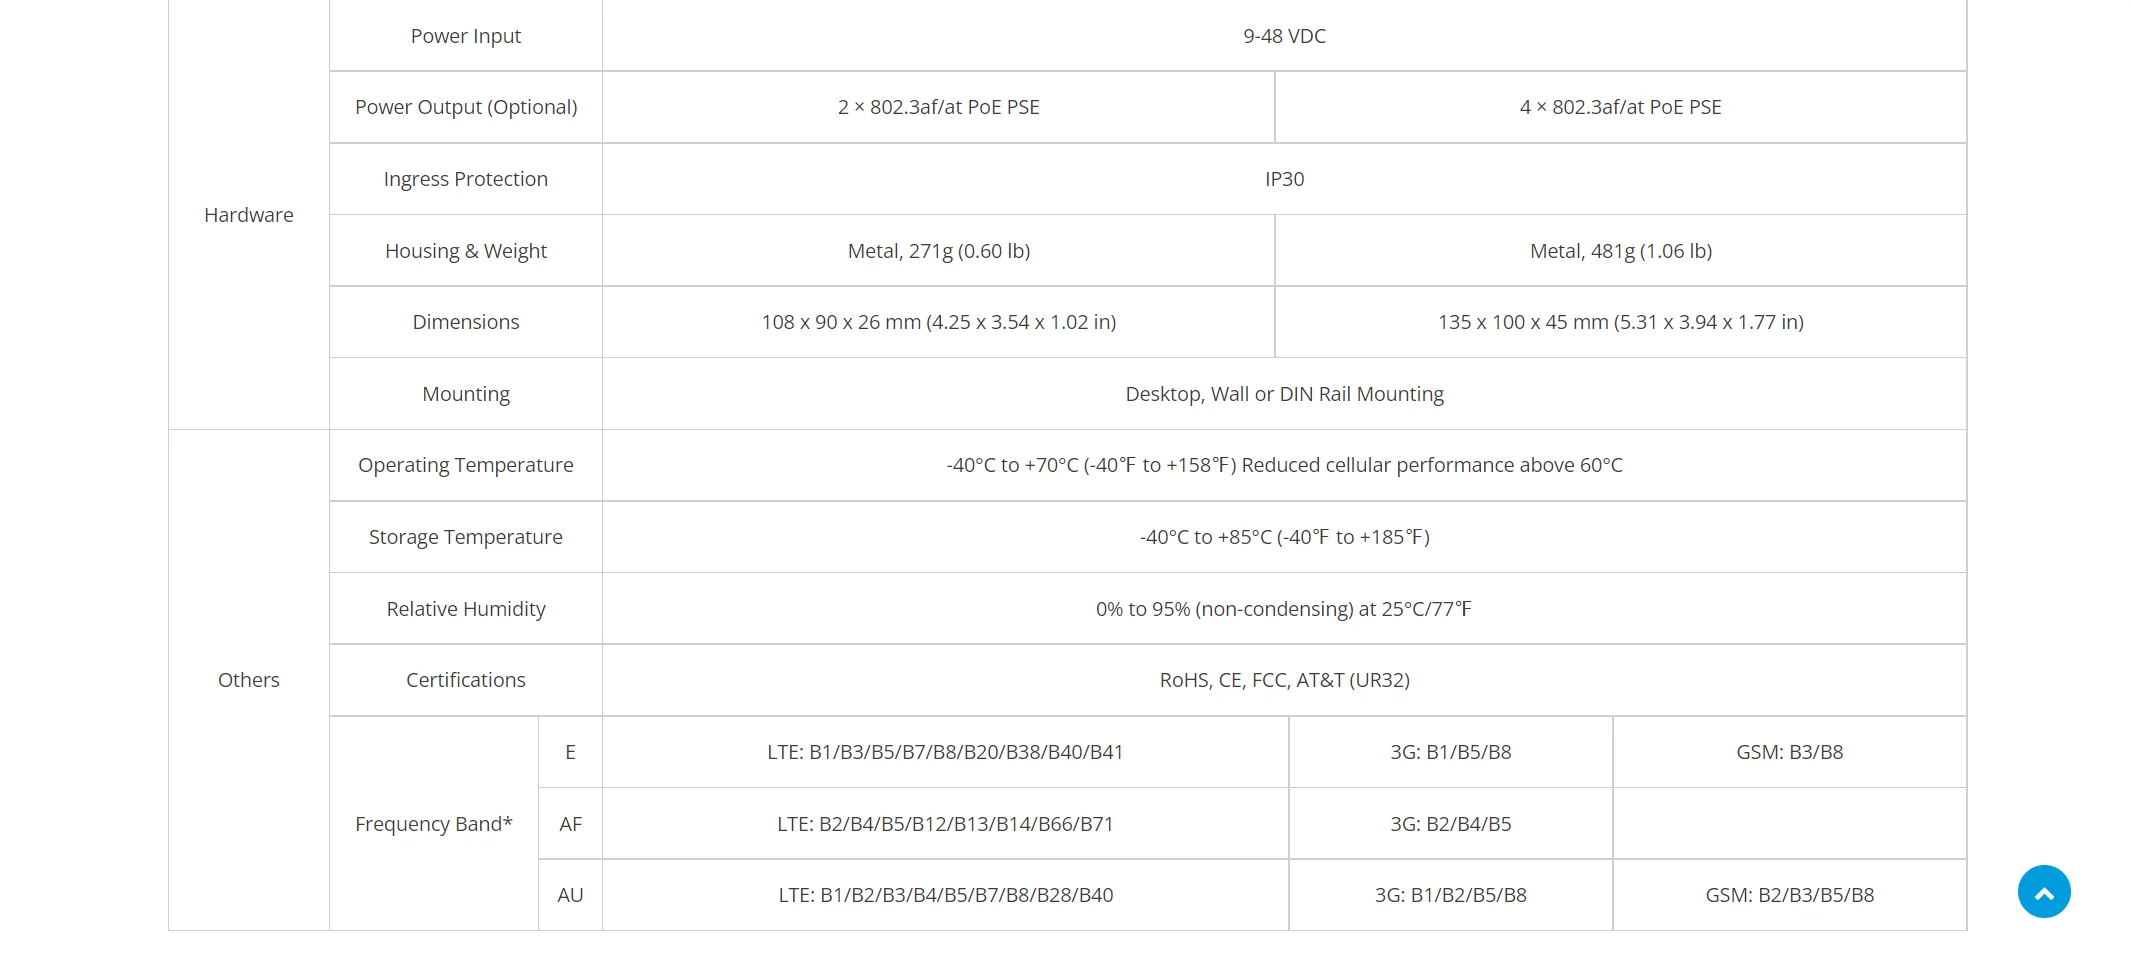Click the 135 x 100 x 45 mm dimensions
This screenshot has height=955, width=2131.
tap(1620, 322)
